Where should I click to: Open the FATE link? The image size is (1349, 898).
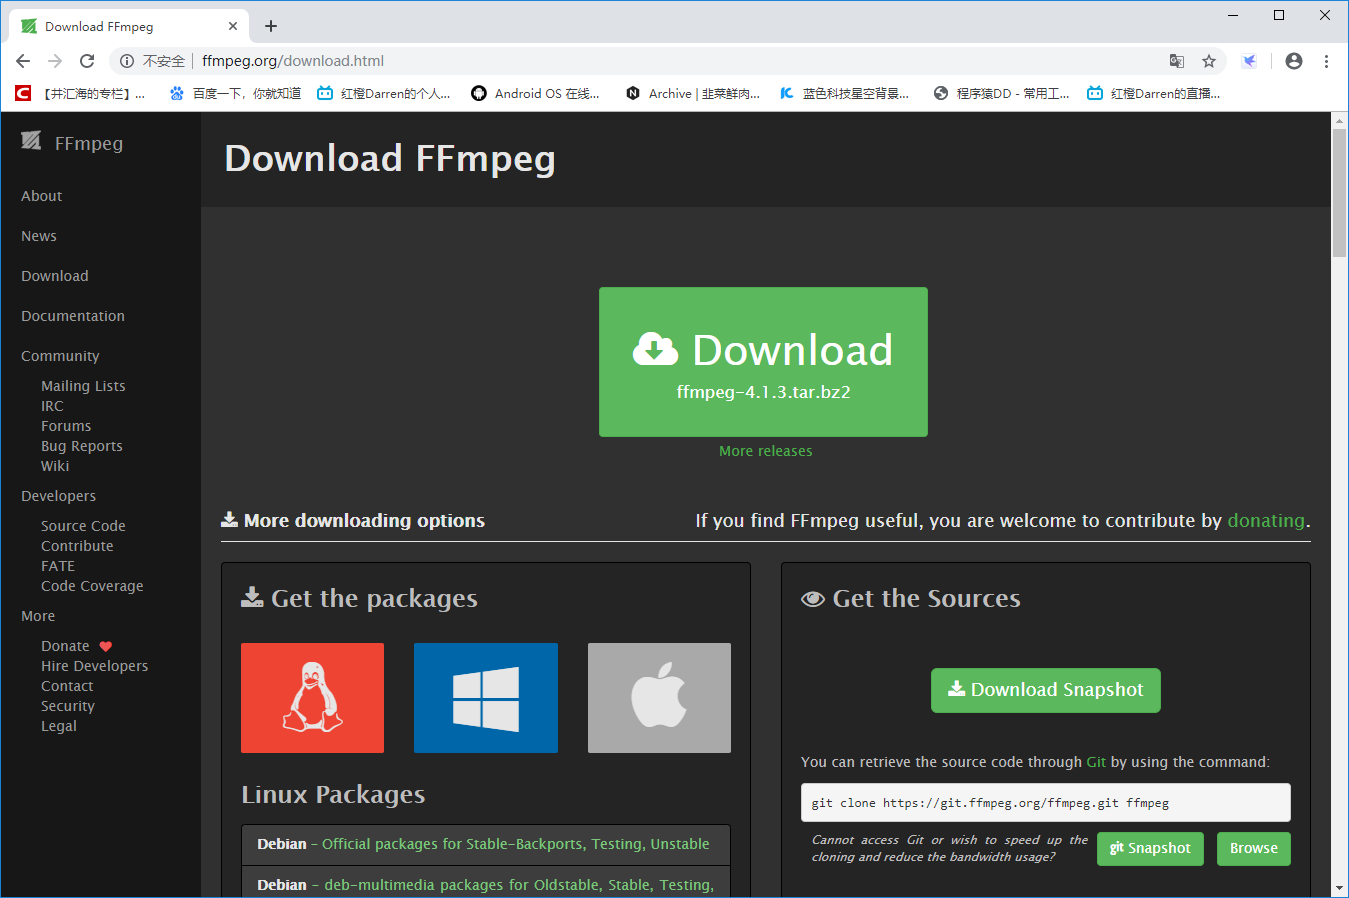click(58, 566)
